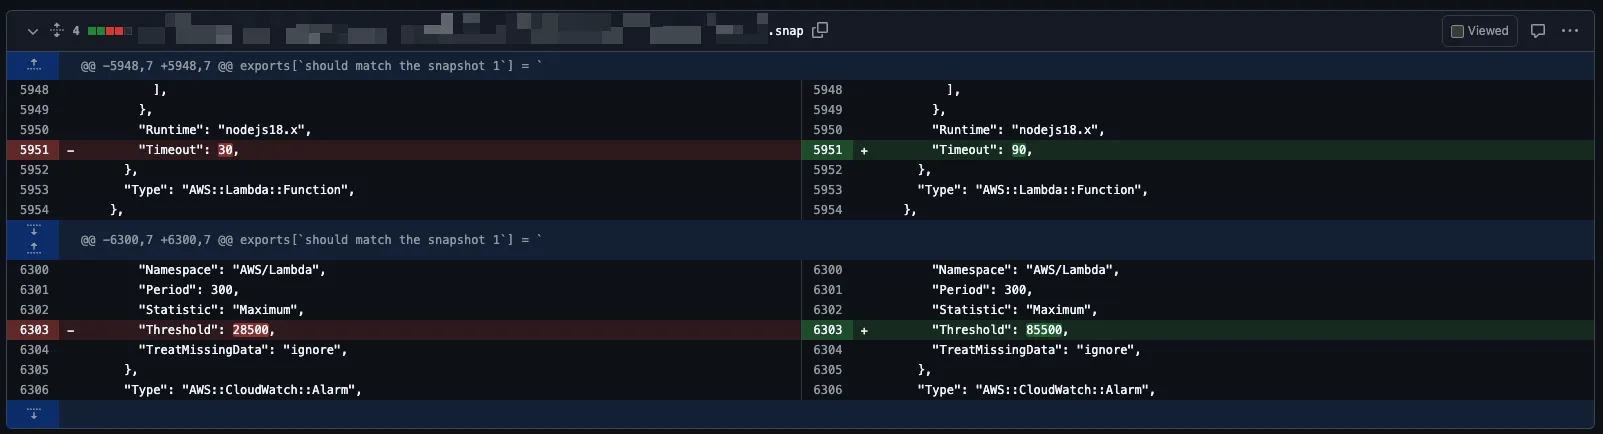Select added line number 5951
The image size is (1603, 434).
pyautogui.click(x=828, y=150)
